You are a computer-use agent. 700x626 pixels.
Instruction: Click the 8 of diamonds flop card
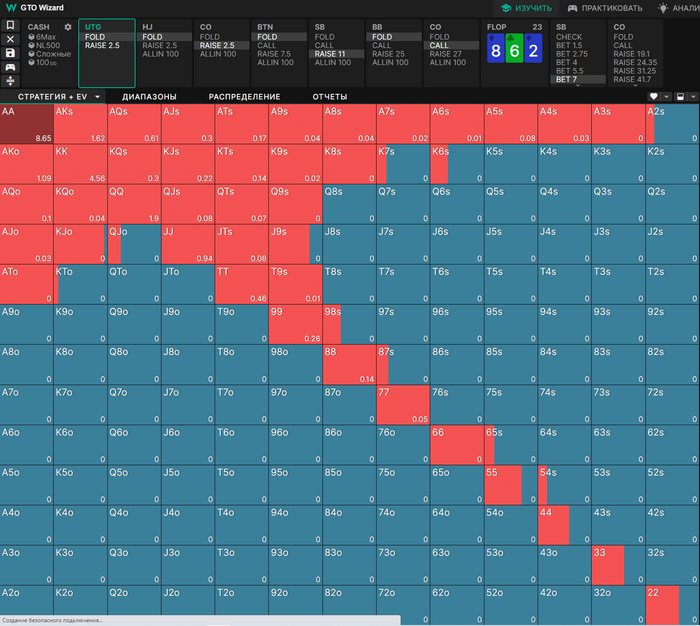pos(496,48)
